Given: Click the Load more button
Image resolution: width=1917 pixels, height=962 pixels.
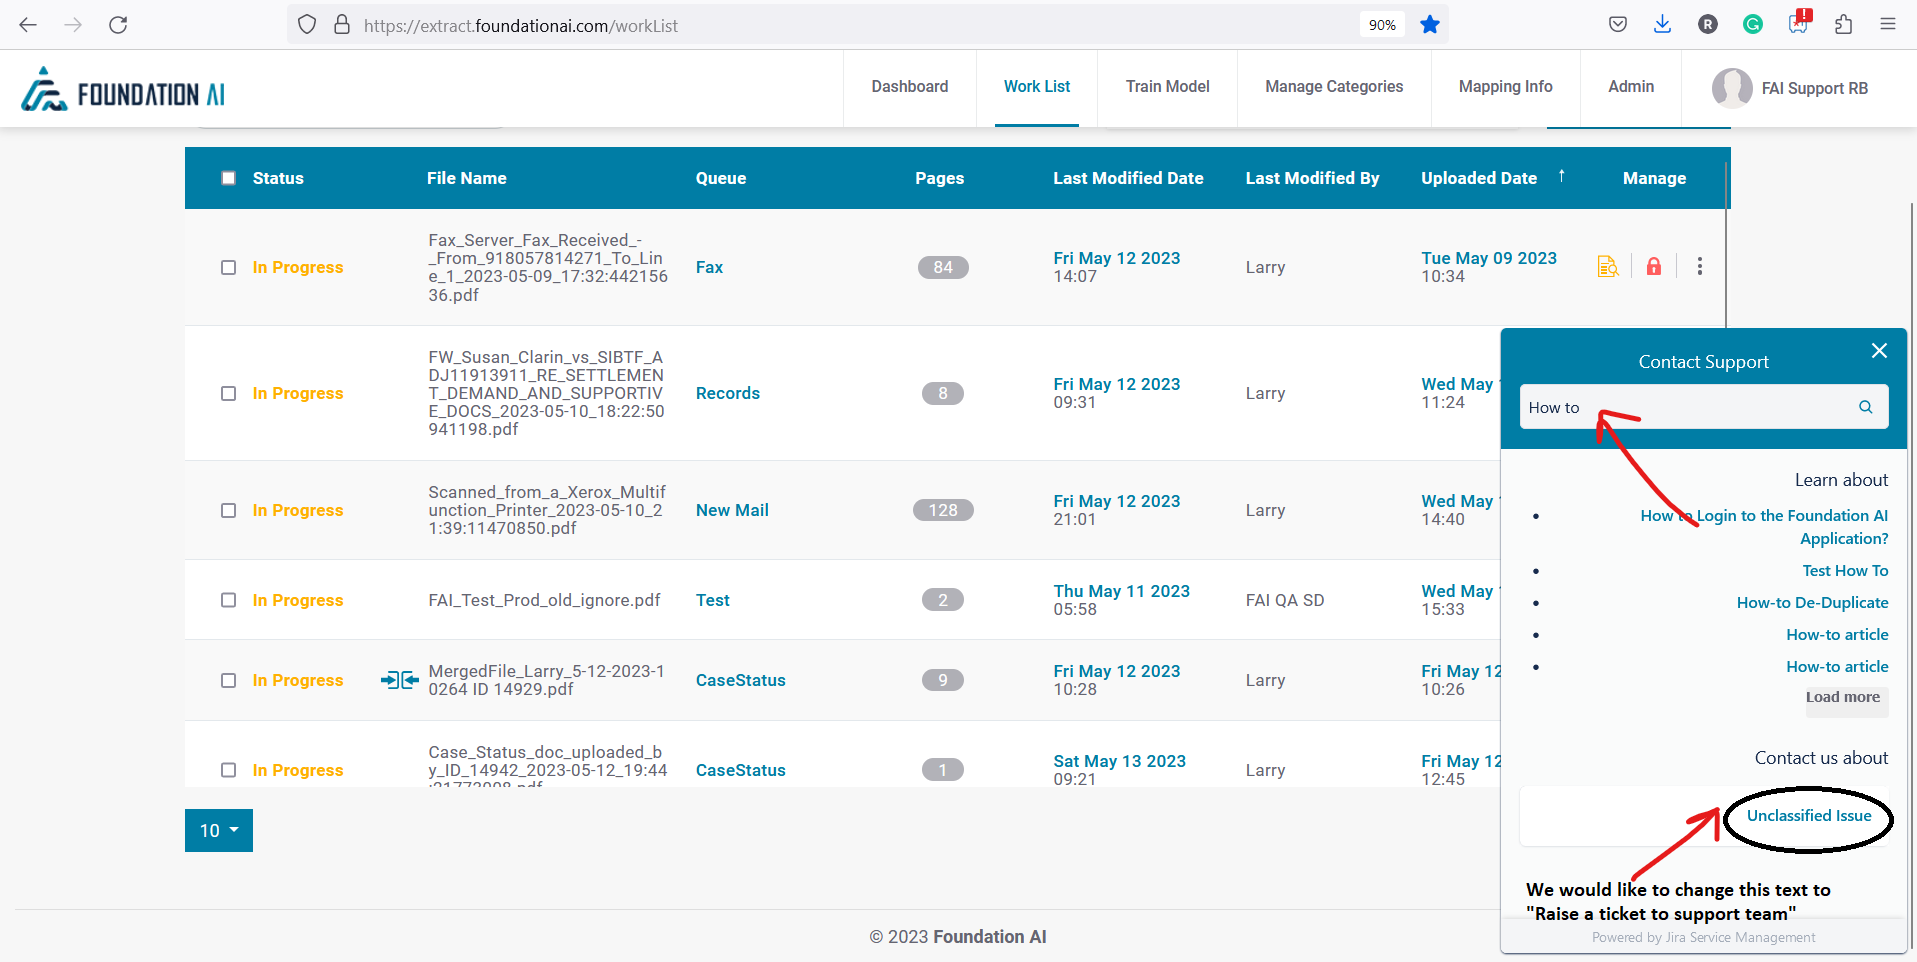Looking at the screenshot, I should [1845, 698].
